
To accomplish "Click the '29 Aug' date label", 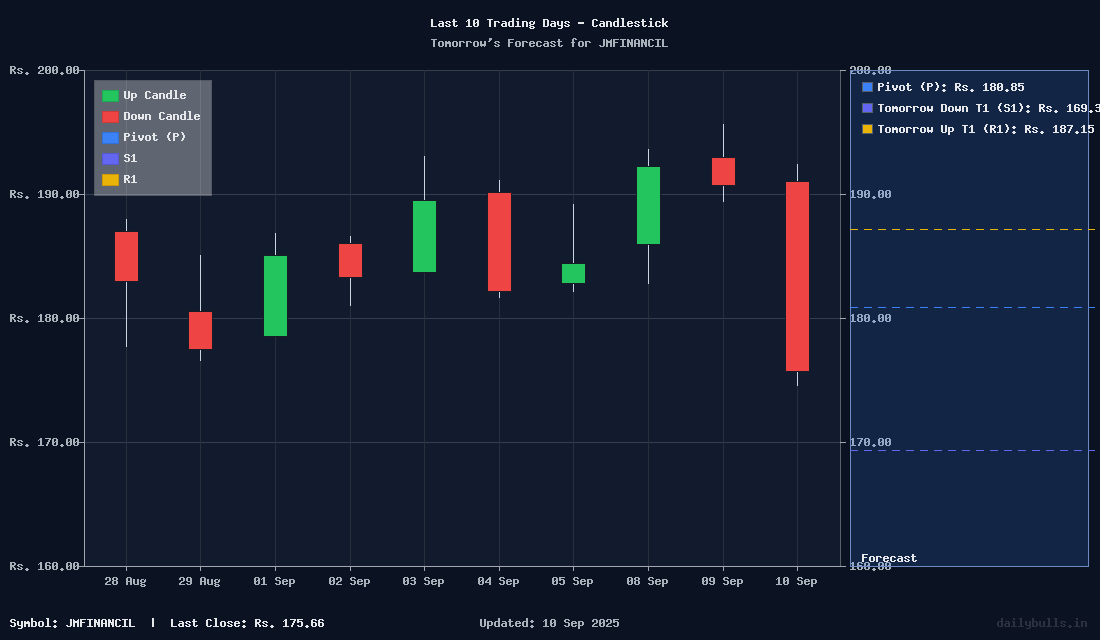I will pos(199,581).
